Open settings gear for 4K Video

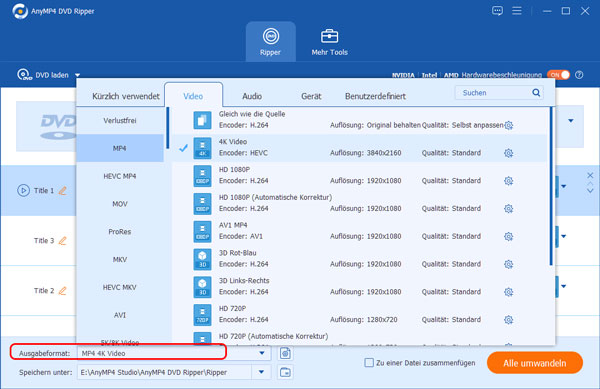tap(509, 153)
